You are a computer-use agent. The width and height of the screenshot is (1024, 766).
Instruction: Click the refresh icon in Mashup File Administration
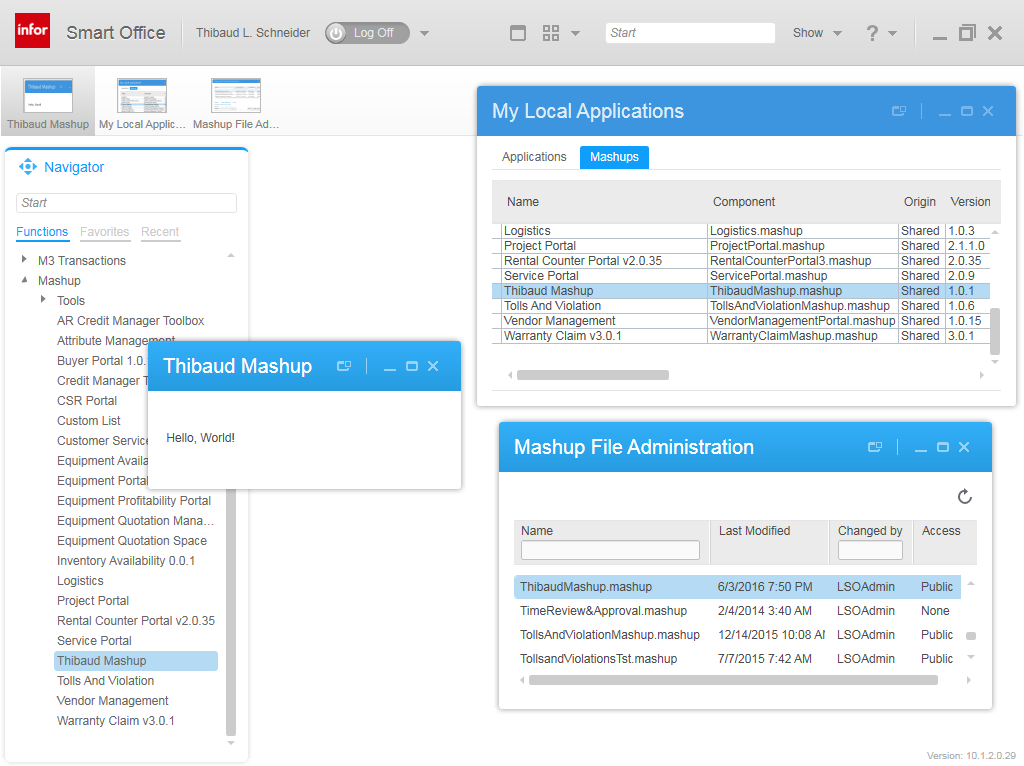click(x=964, y=497)
